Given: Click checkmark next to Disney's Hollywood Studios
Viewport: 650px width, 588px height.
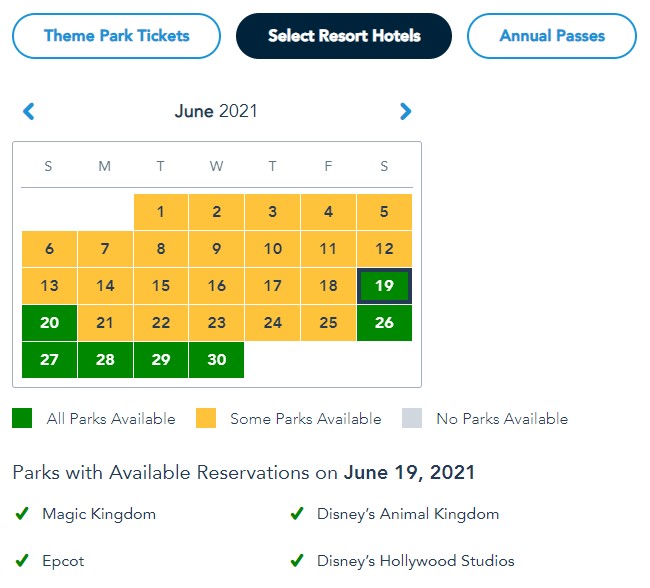Looking at the screenshot, I should pos(296,561).
